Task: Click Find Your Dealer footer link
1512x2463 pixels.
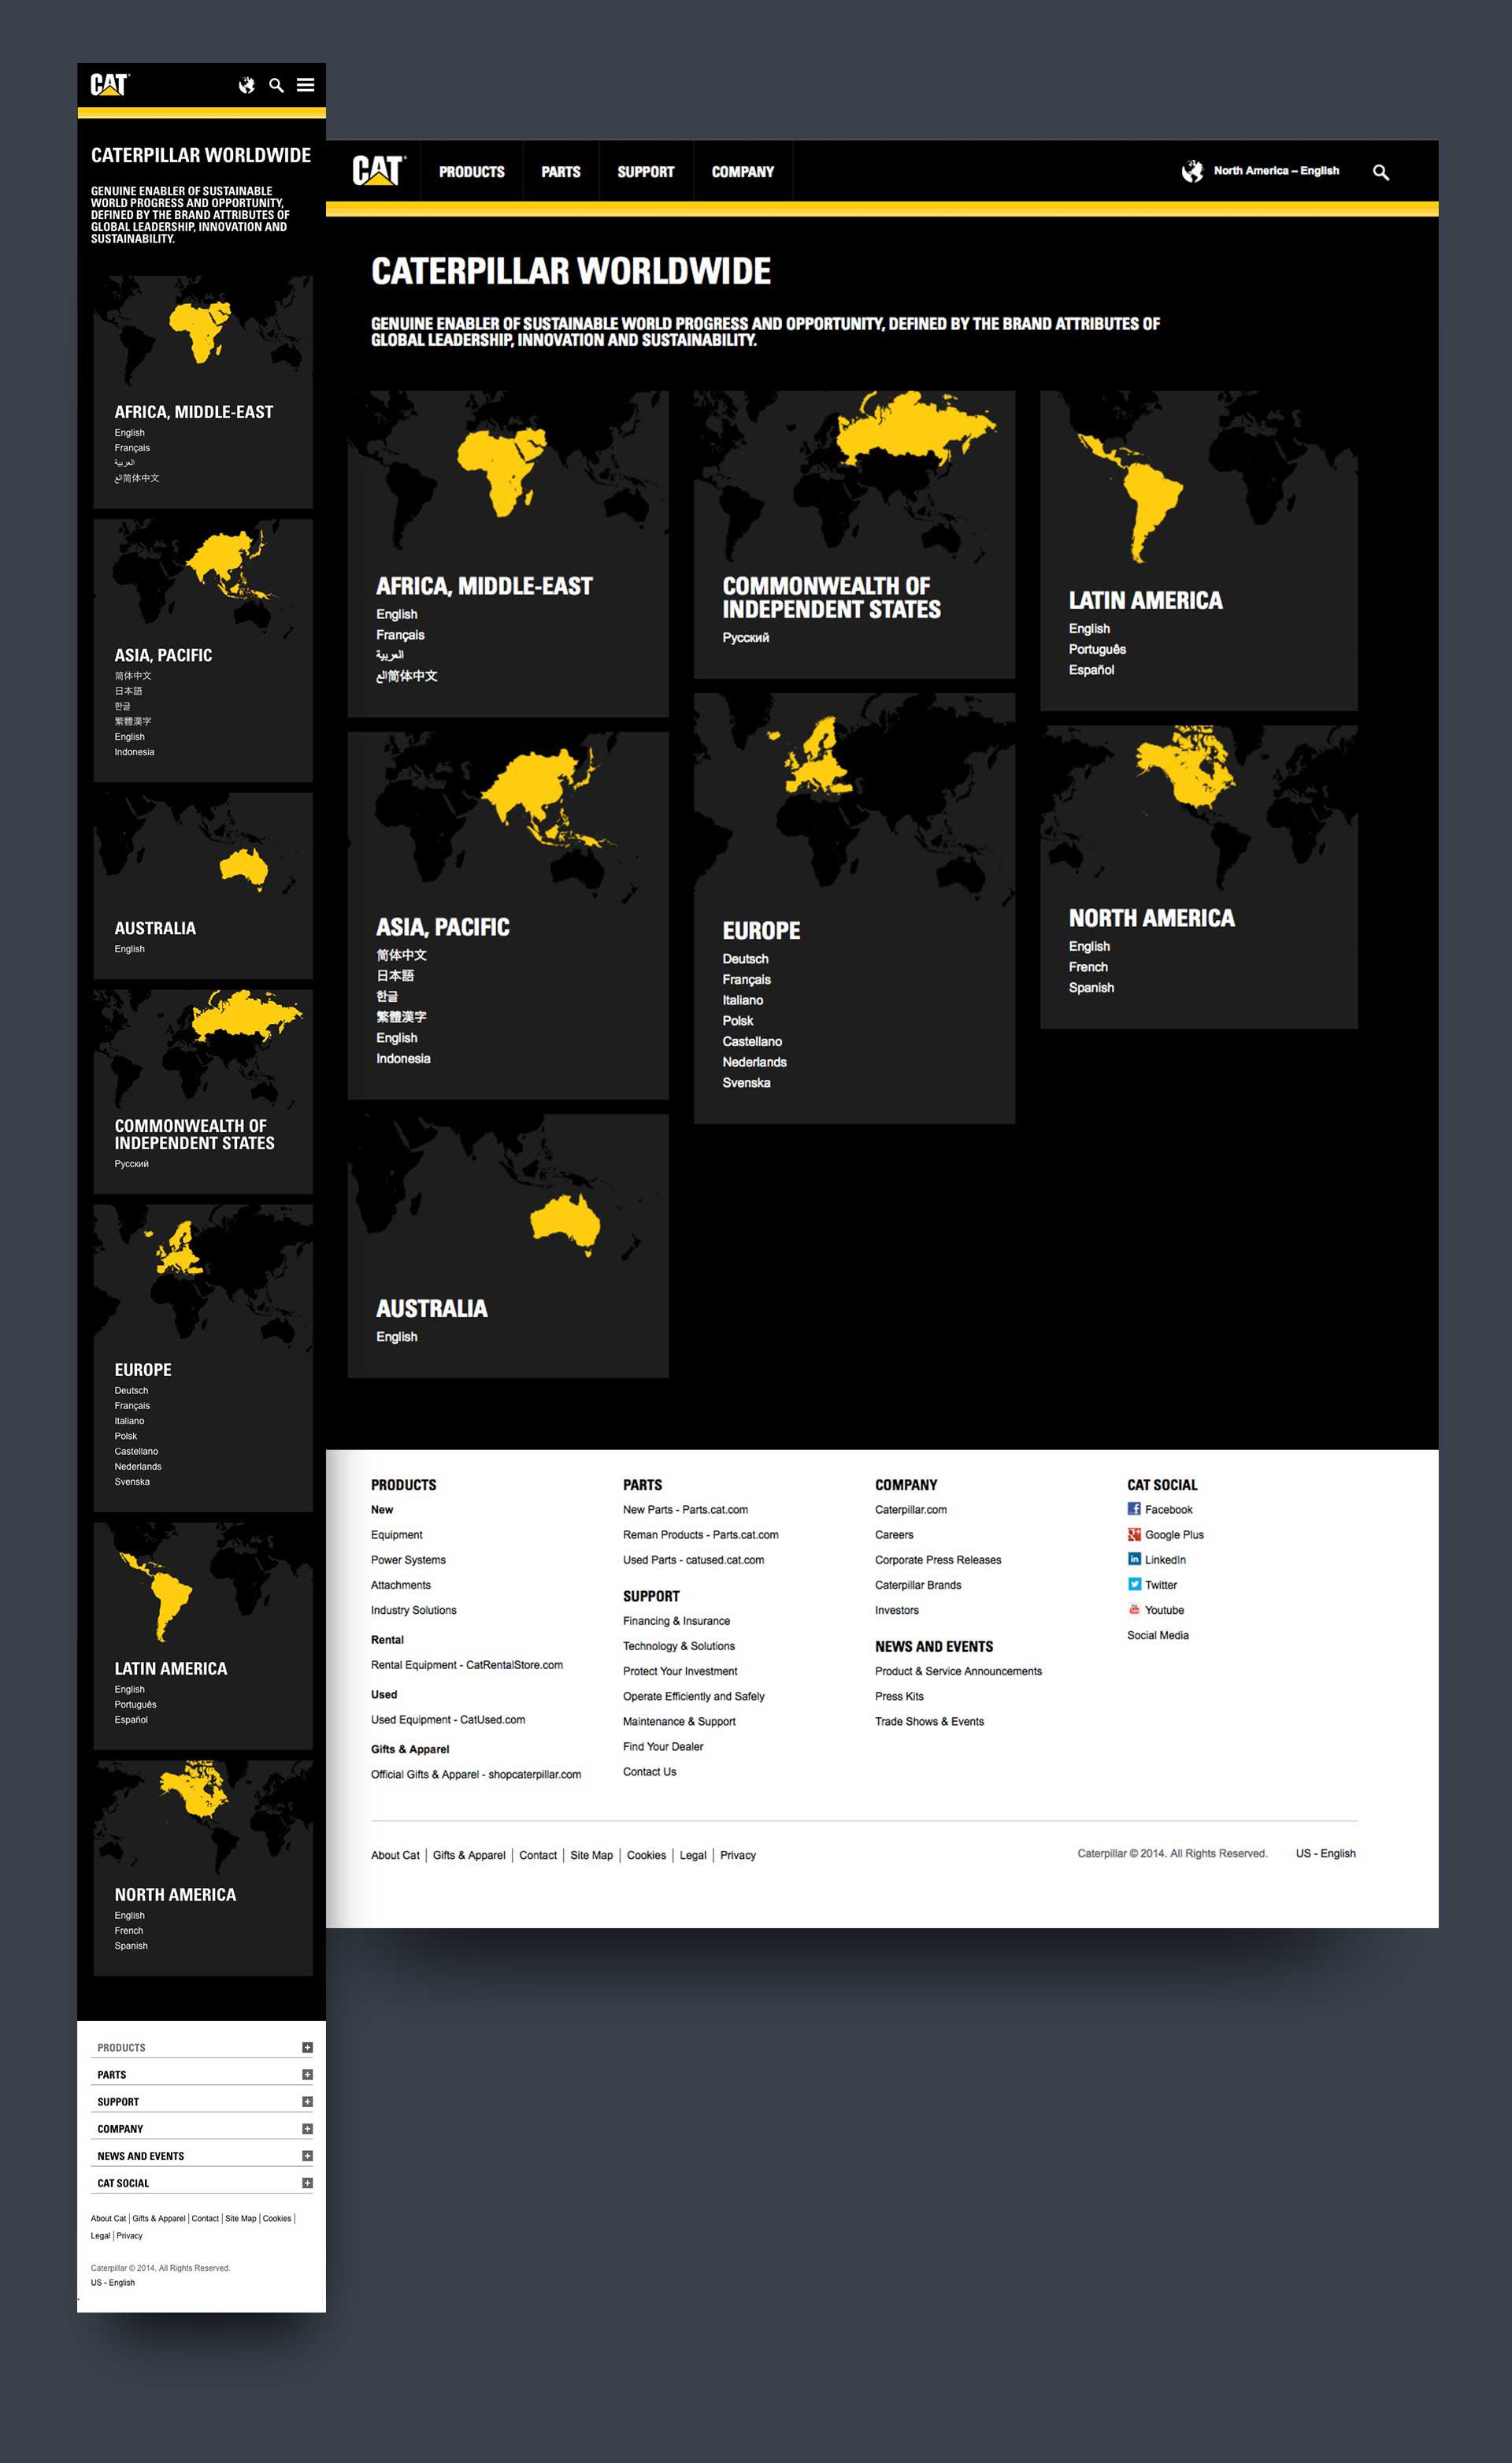Action: [663, 1746]
